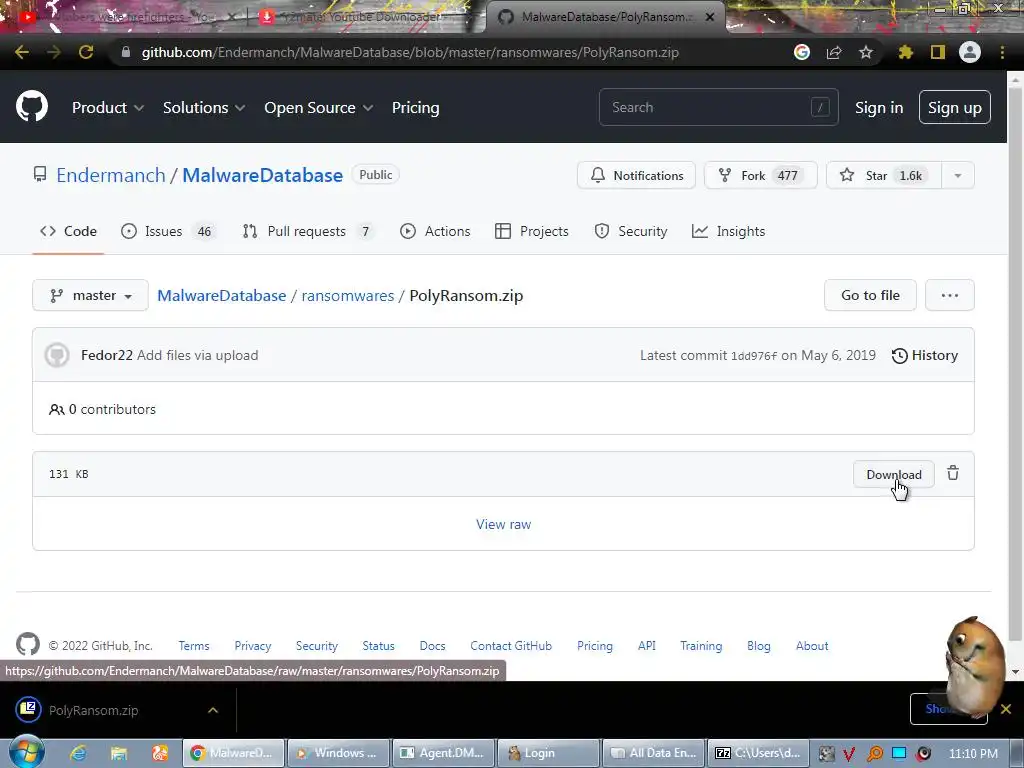Fork the repository with Fork button
The width and height of the screenshot is (1024, 768).
(760, 176)
